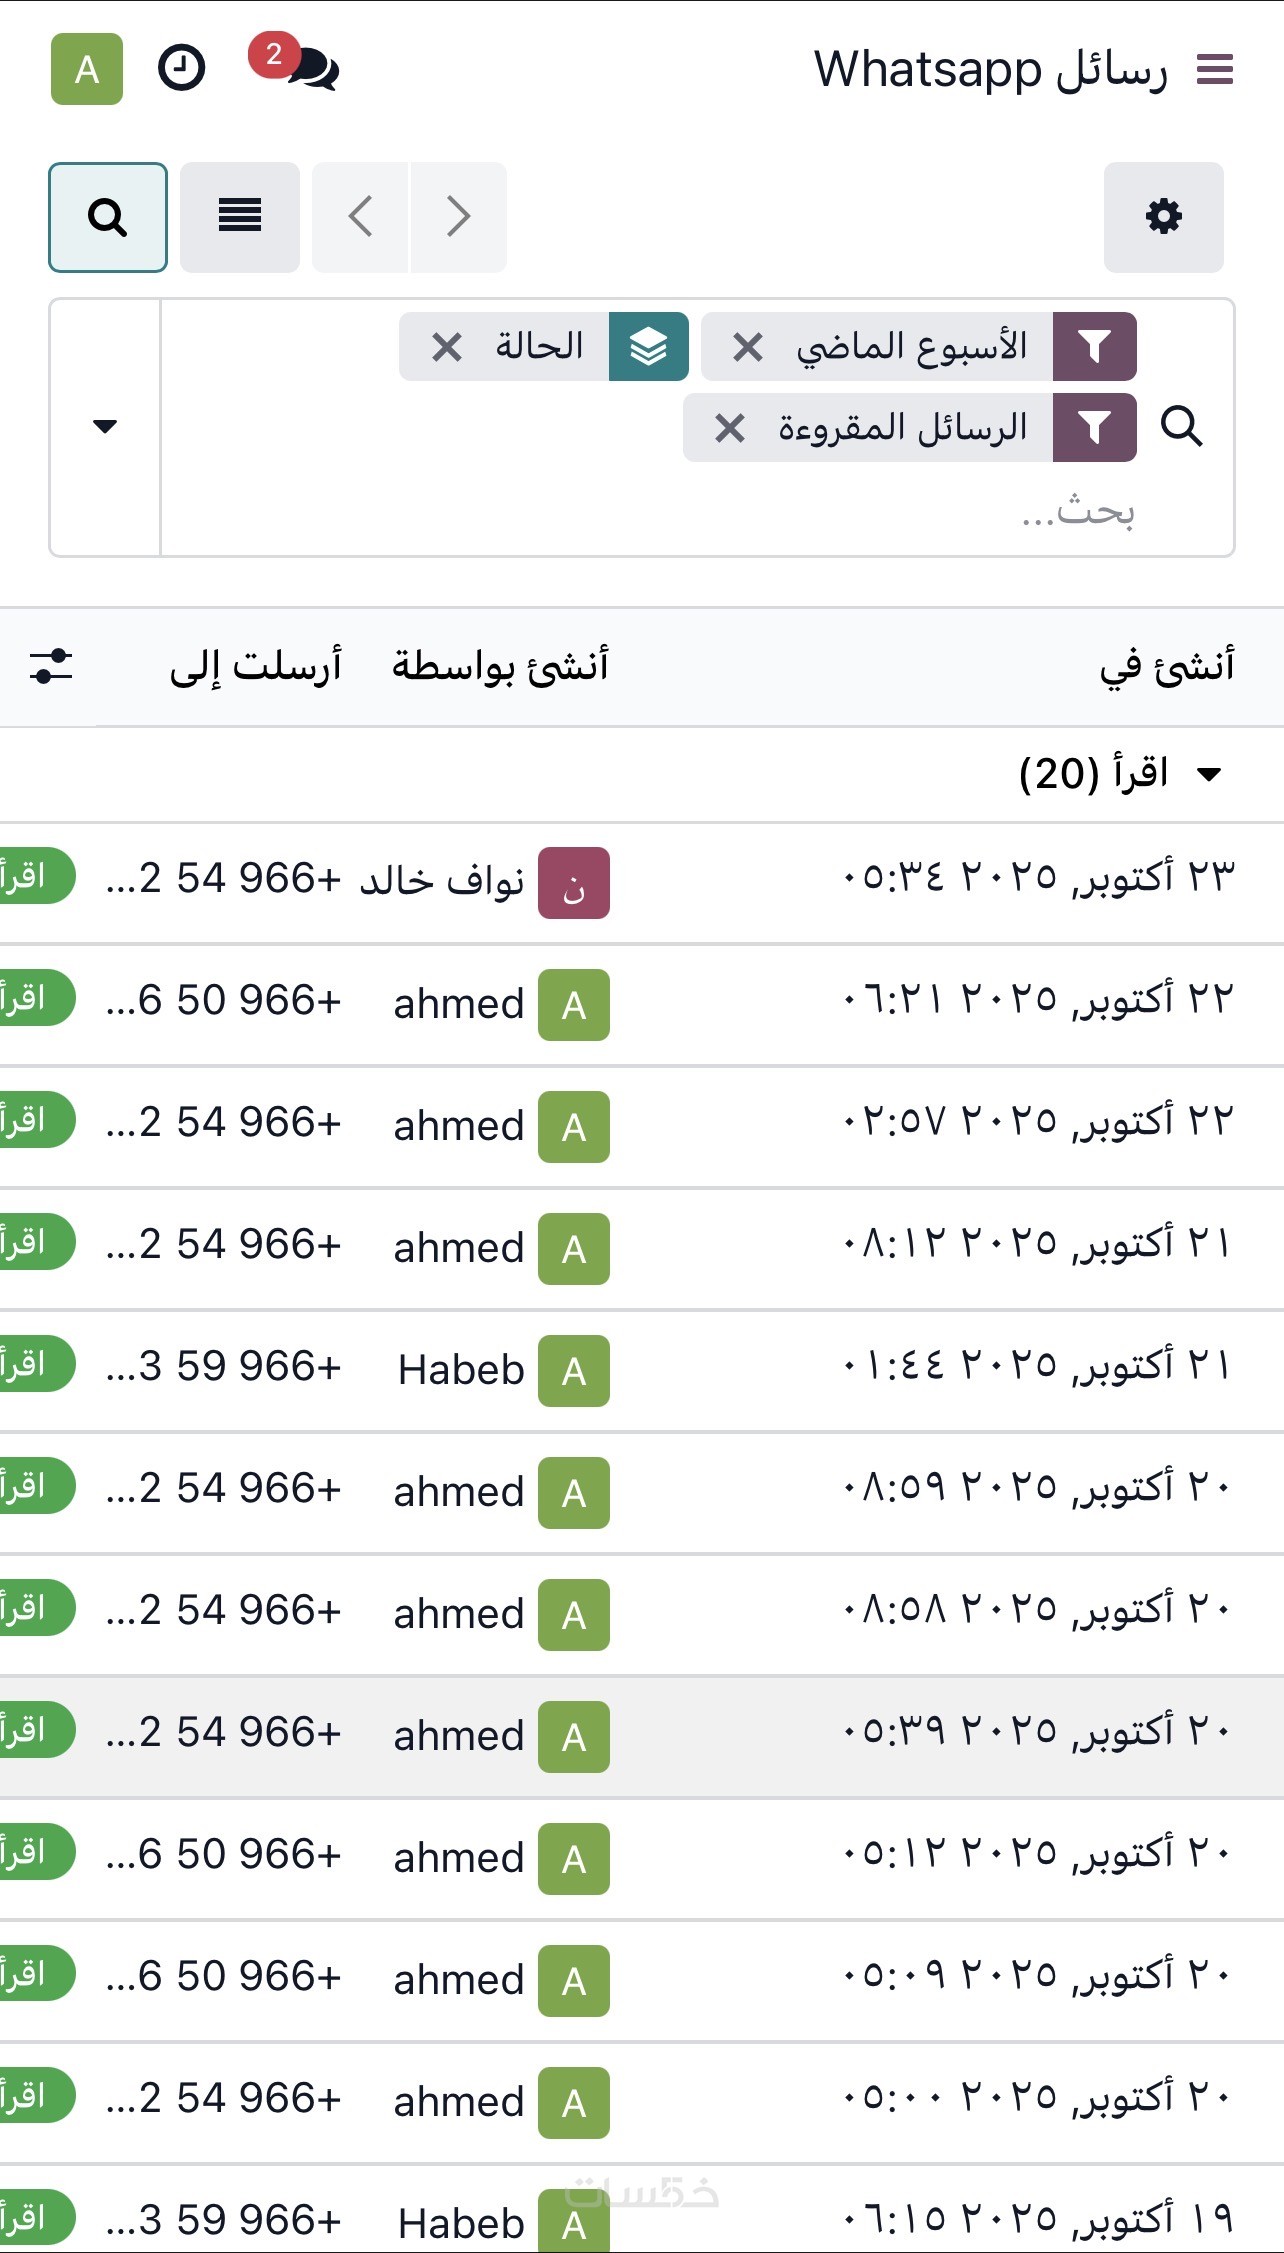
Task: Remove the الرسائل المقروءة filter
Action: 730,428
